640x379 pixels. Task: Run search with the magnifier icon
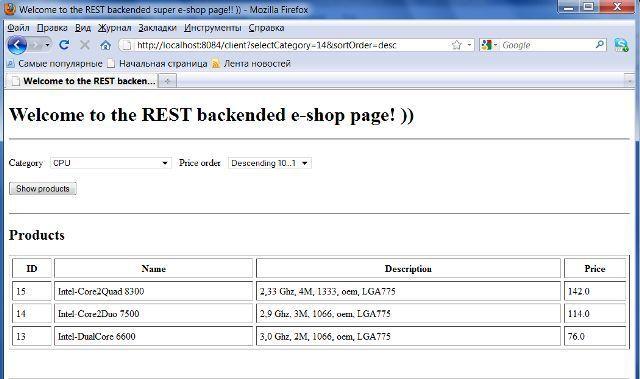tap(600, 44)
